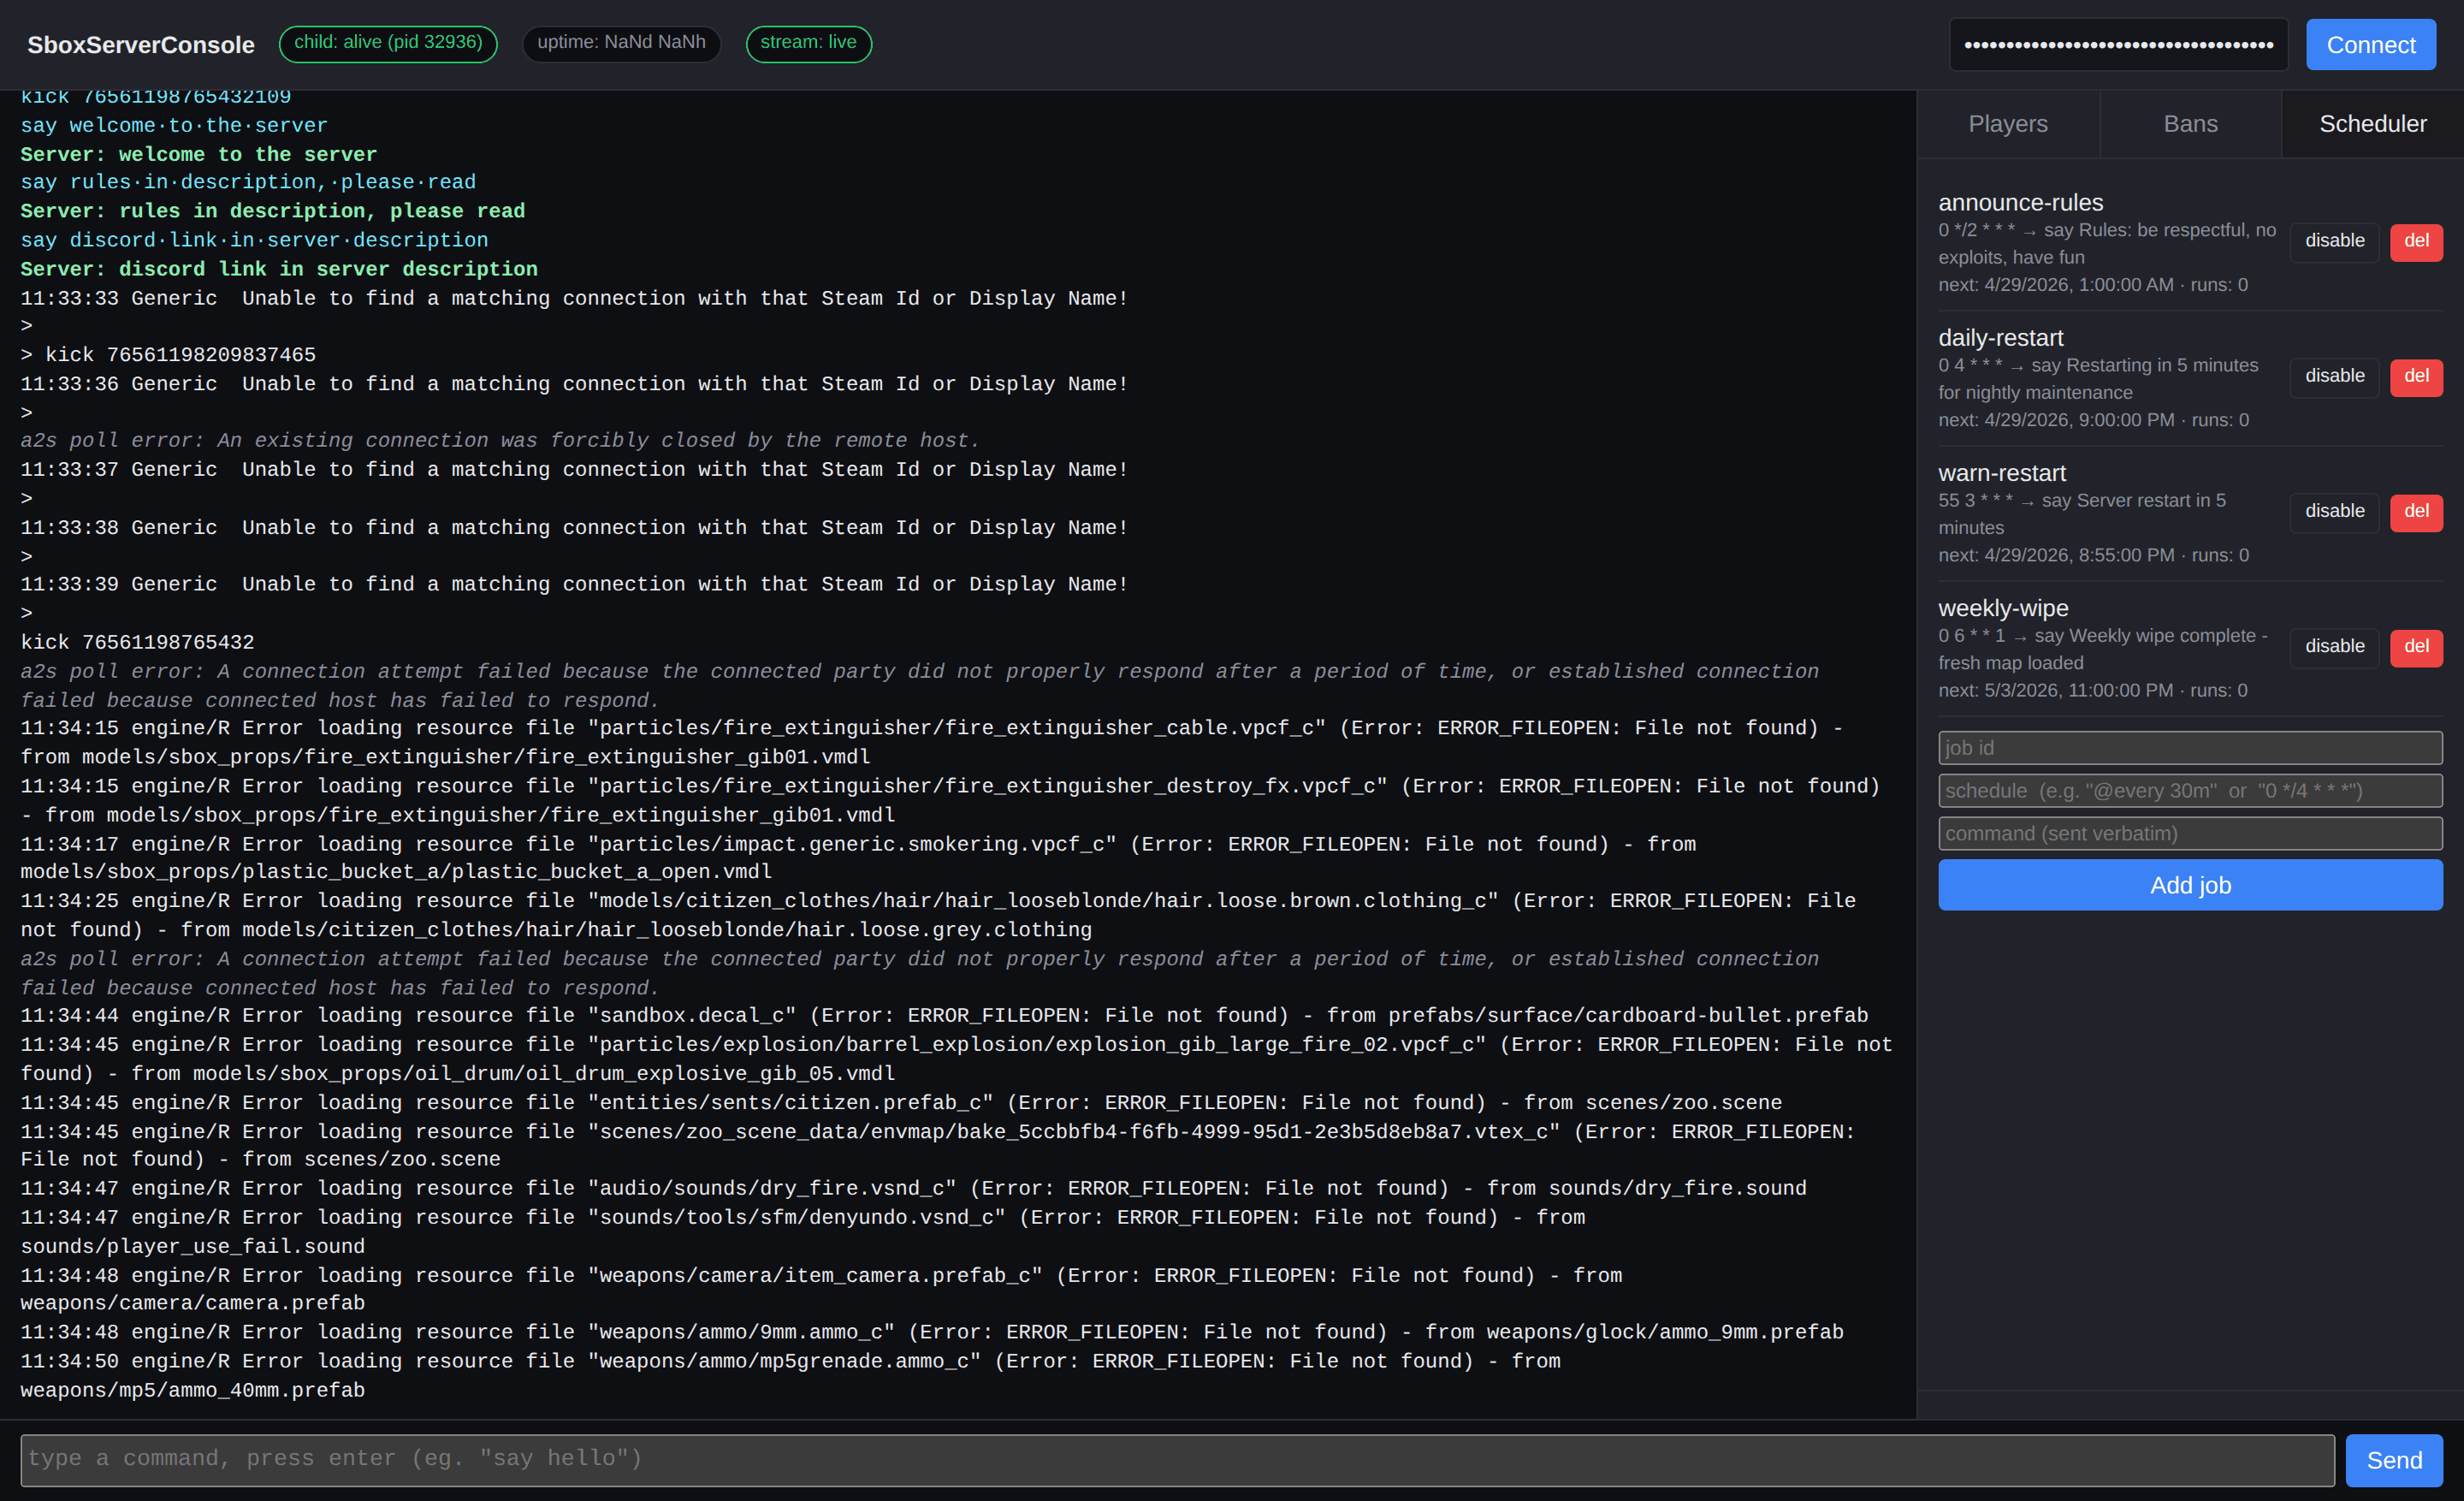The image size is (2464, 1501).
Task: Click the command input box at bottom
Action: coord(1177,1459)
